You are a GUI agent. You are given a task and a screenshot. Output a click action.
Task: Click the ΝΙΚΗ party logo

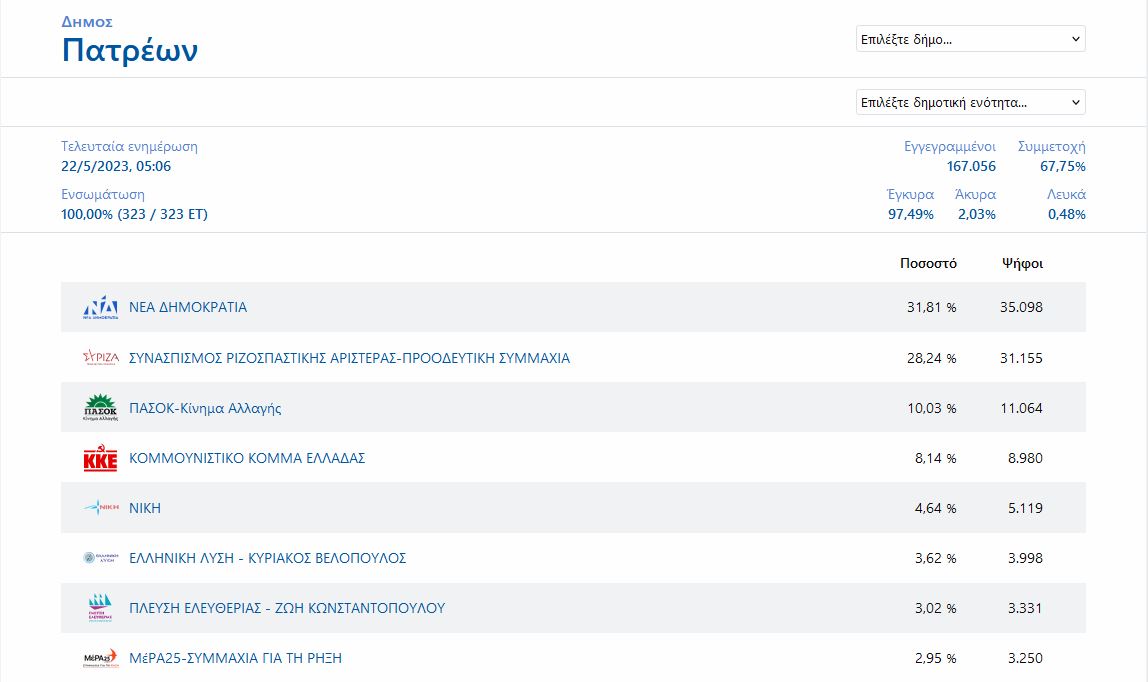pyautogui.click(x=100, y=508)
